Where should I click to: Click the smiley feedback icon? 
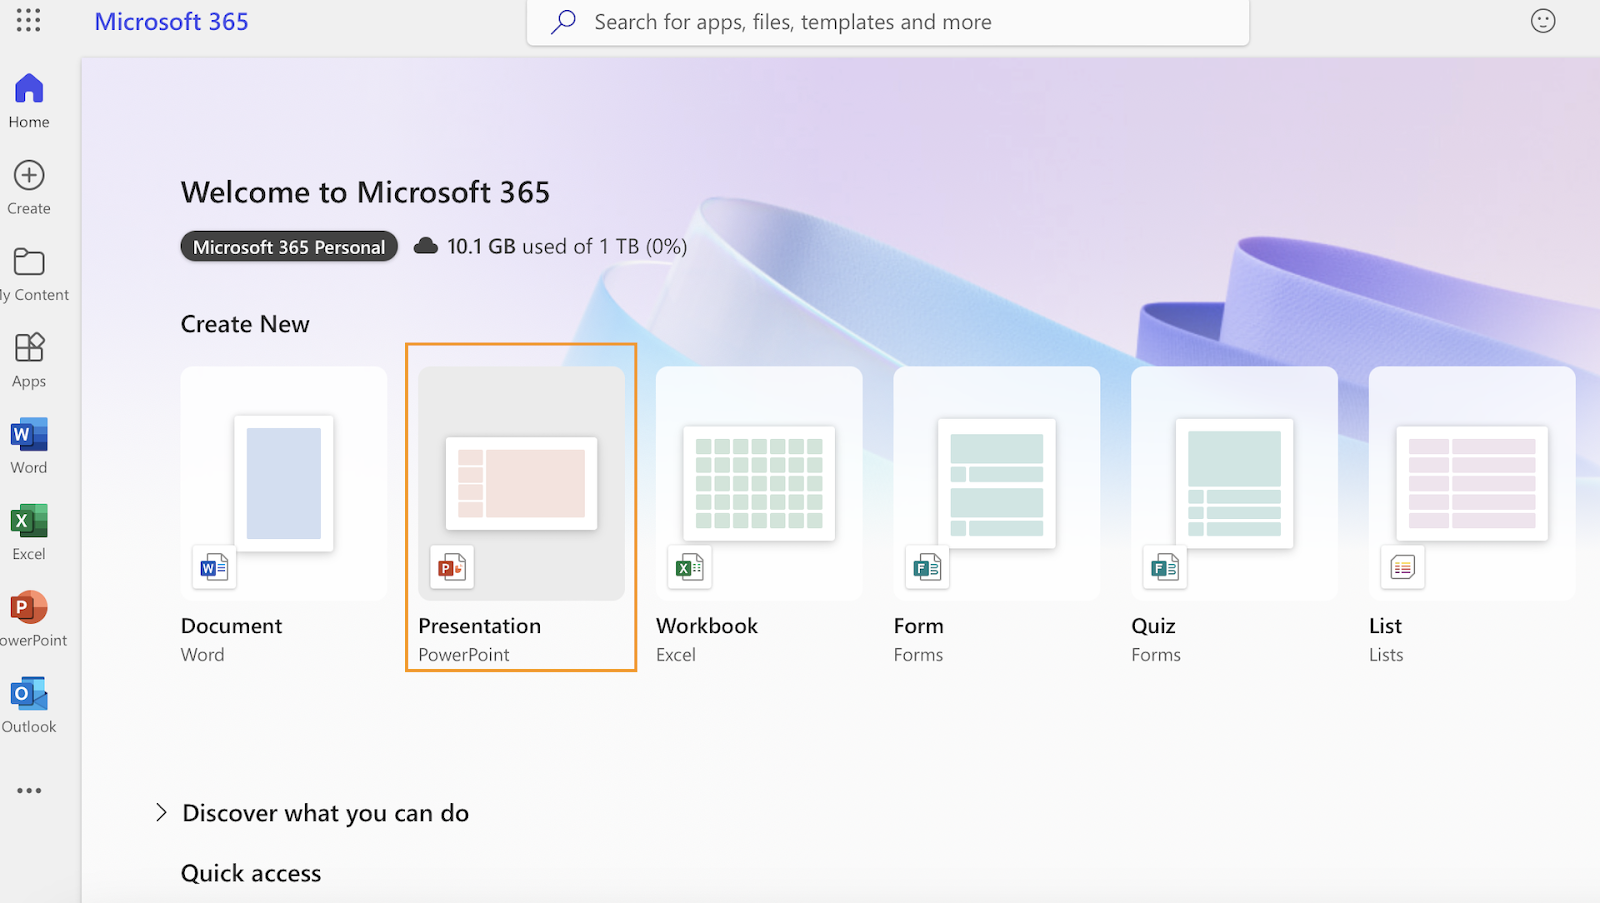point(1543,21)
